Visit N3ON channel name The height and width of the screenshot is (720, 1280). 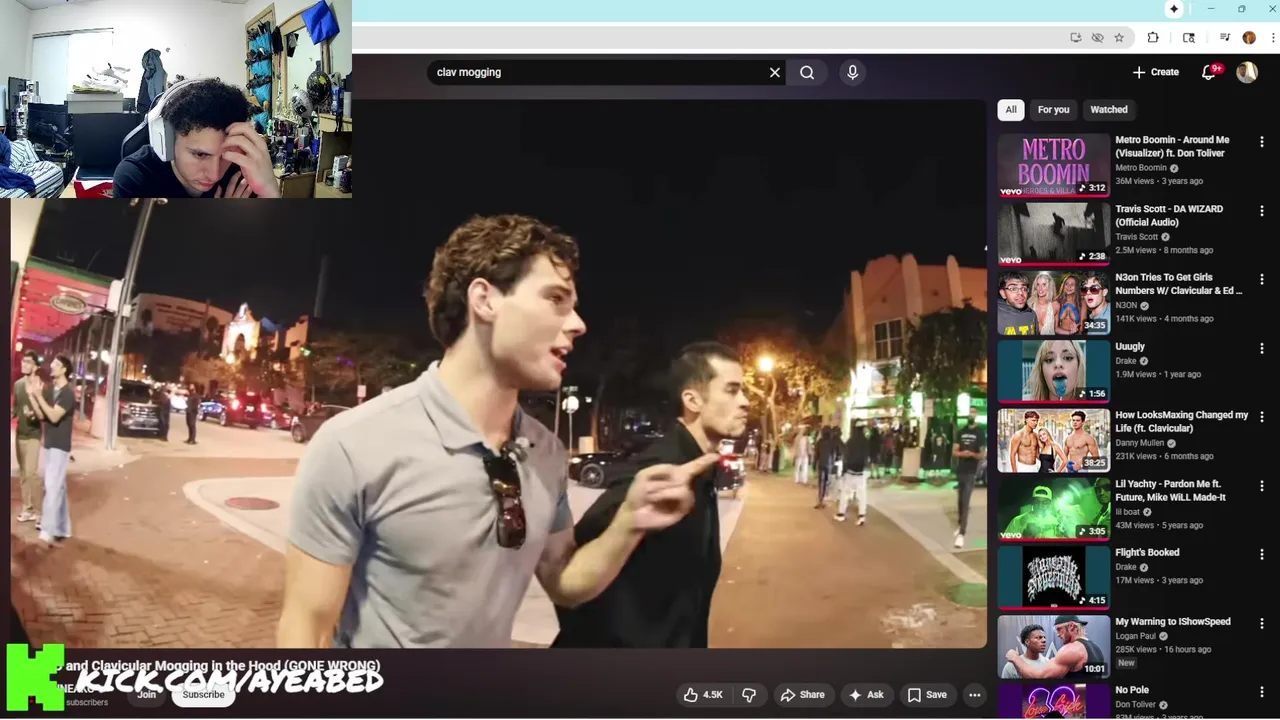(1126, 305)
